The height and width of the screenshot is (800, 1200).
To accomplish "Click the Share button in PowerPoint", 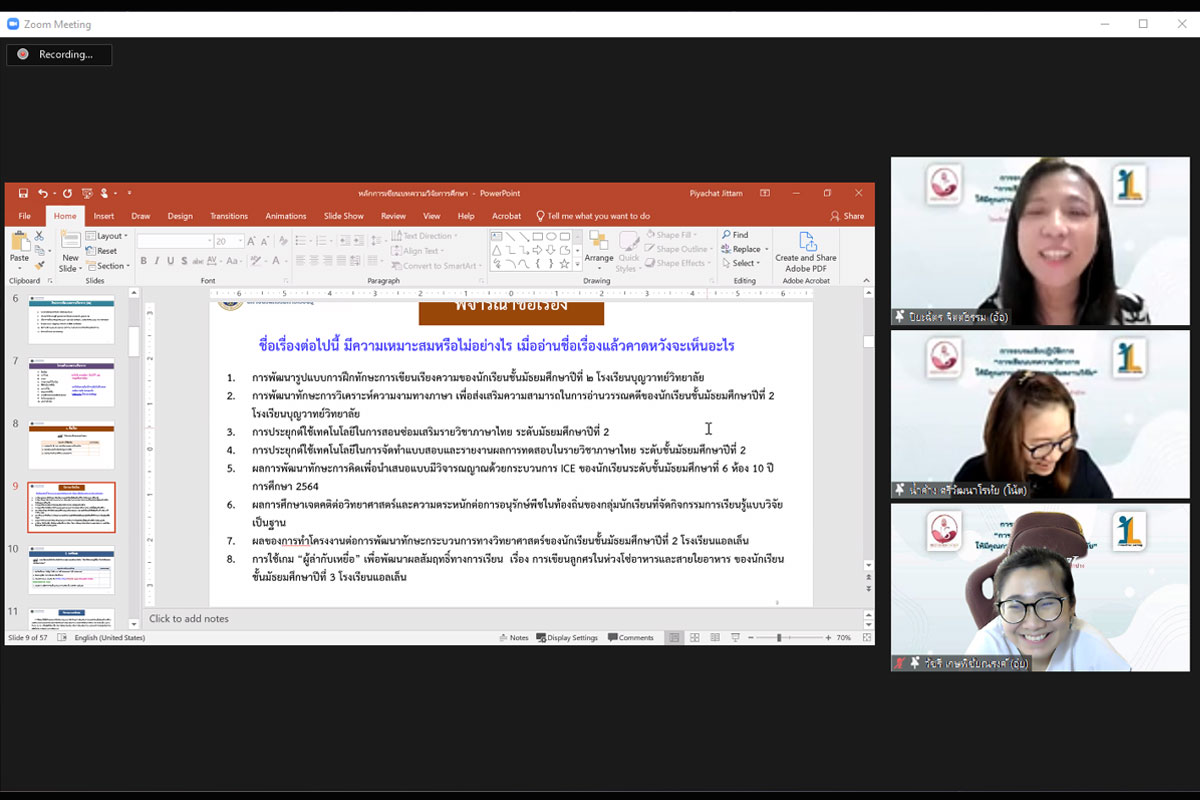I will pos(847,216).
